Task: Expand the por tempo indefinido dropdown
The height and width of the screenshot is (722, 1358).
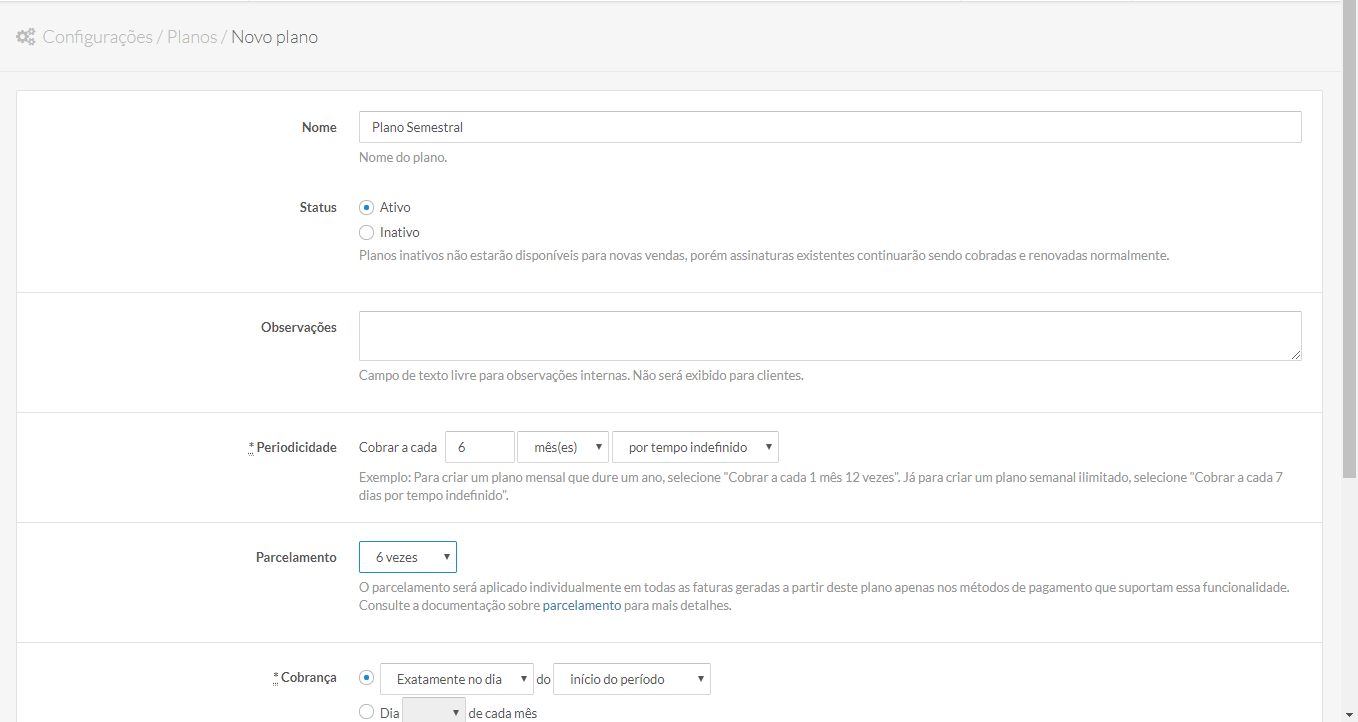Action: (695, 447)
